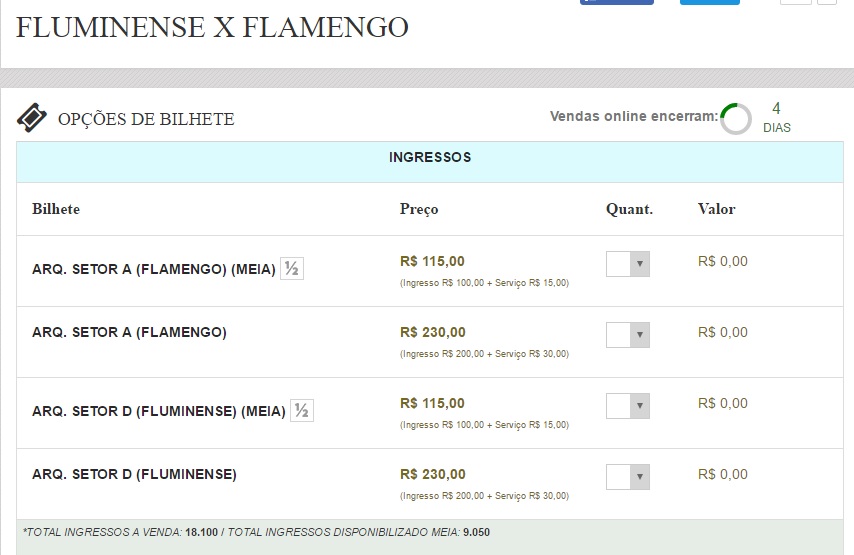Expand quantity selector for Setor D Fluminense Meia
854x555 pixels.
[x=628, y=406]
